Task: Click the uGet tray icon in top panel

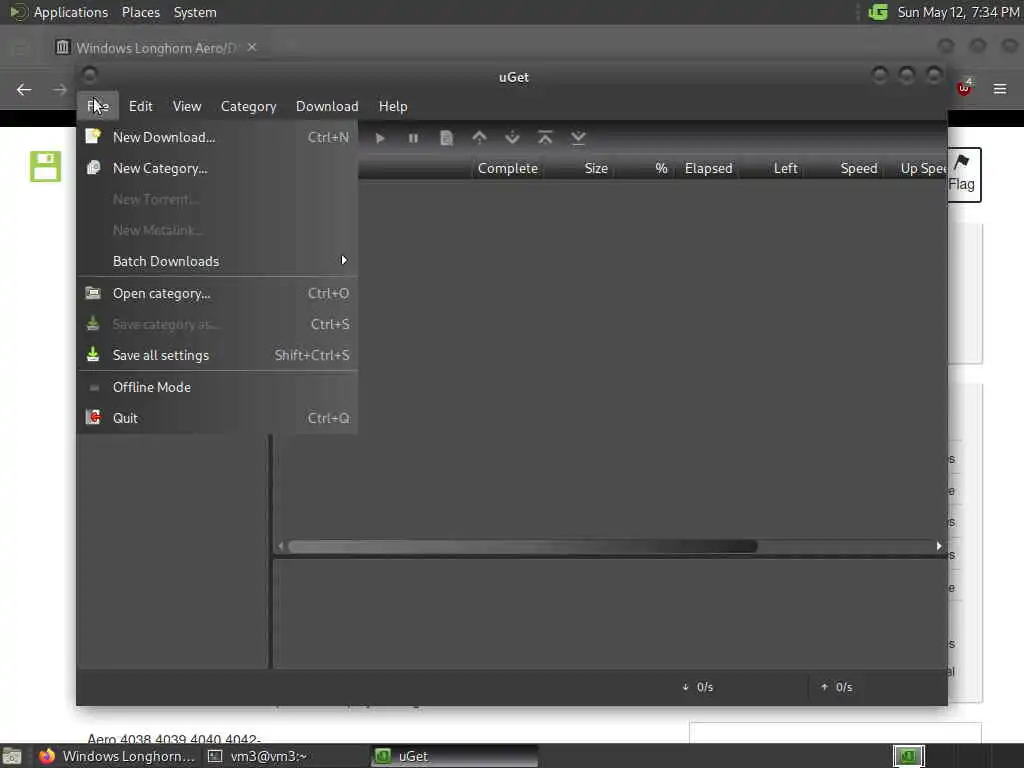Action: click(x=878, y=12)
